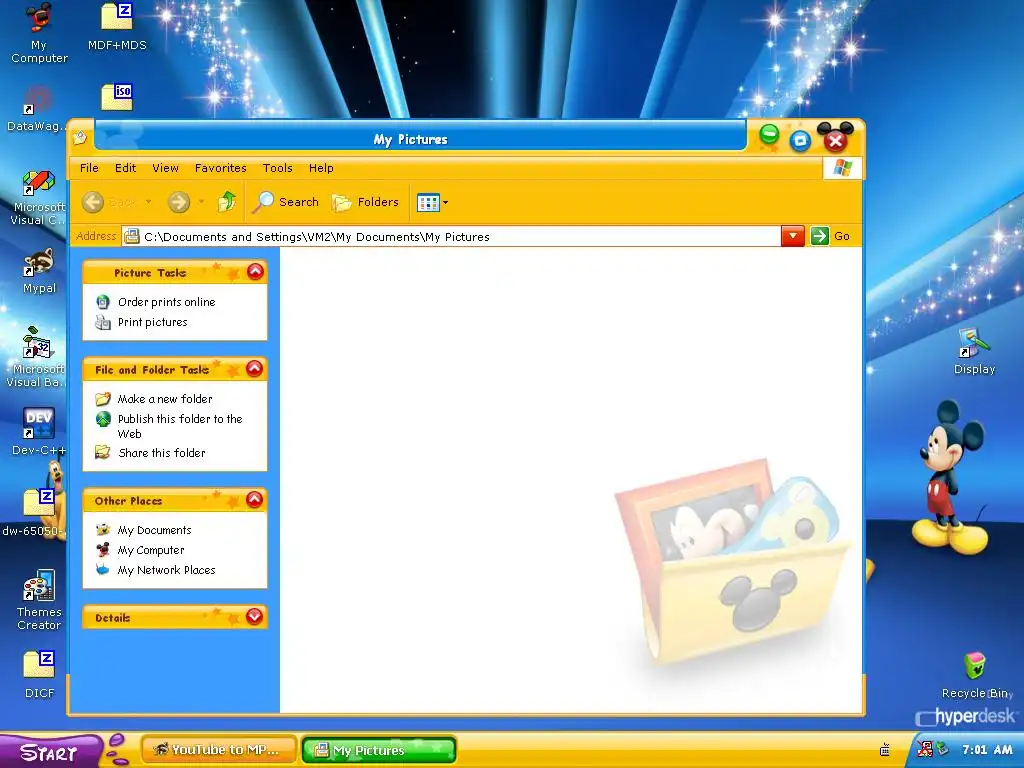The width and height of the screenshot is (1024, 768).
Task: Open the Favorites menu
Action: click(220, 168)
